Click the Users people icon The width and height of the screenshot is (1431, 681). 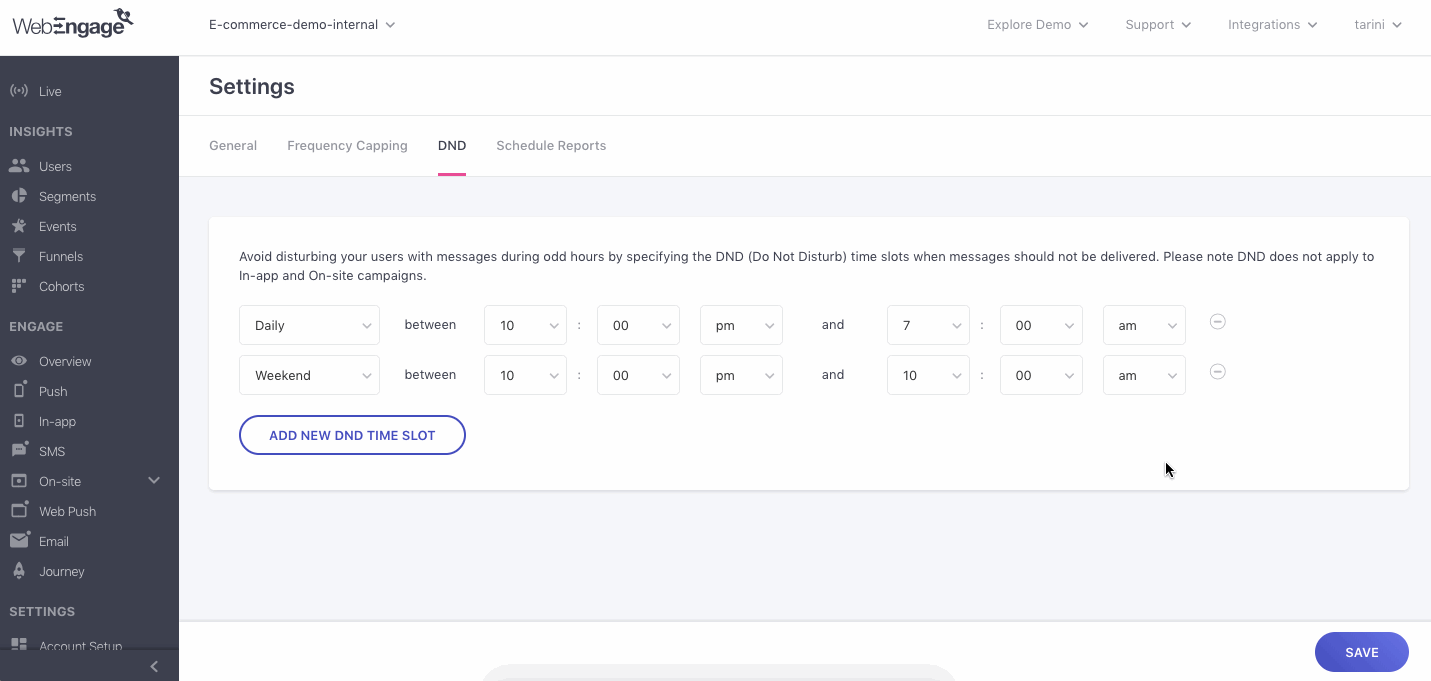pos(19,166)
